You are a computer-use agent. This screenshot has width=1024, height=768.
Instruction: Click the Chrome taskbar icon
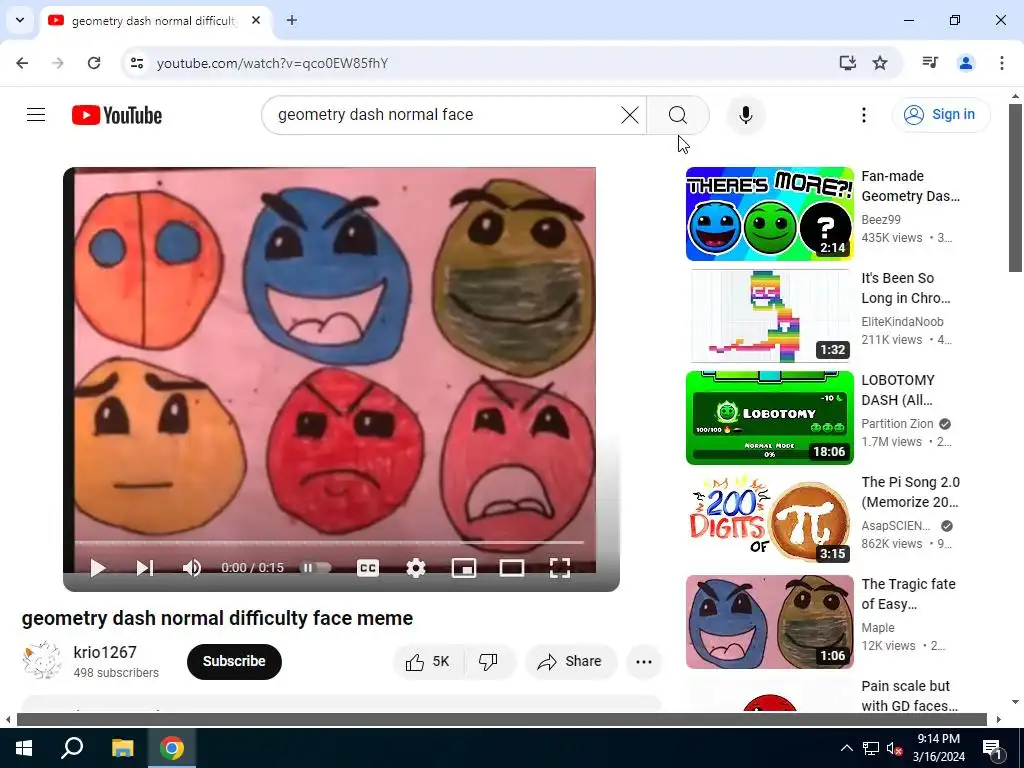pyautogui.click(x=172, y=748)
